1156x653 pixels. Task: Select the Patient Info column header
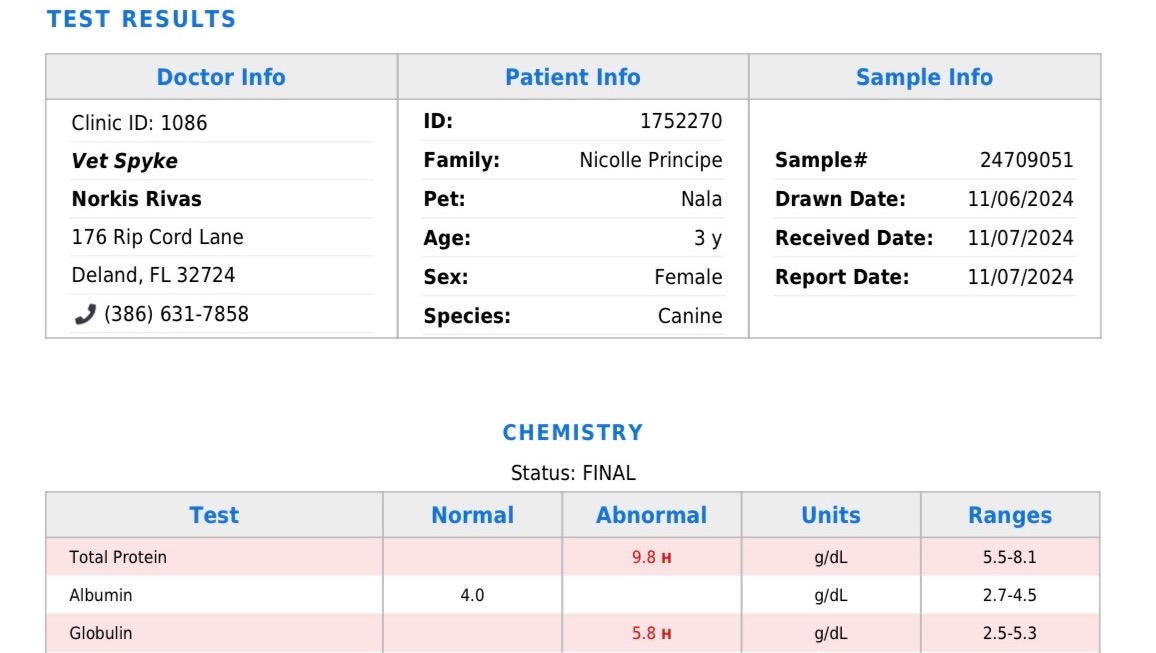[x=572, y=77]
